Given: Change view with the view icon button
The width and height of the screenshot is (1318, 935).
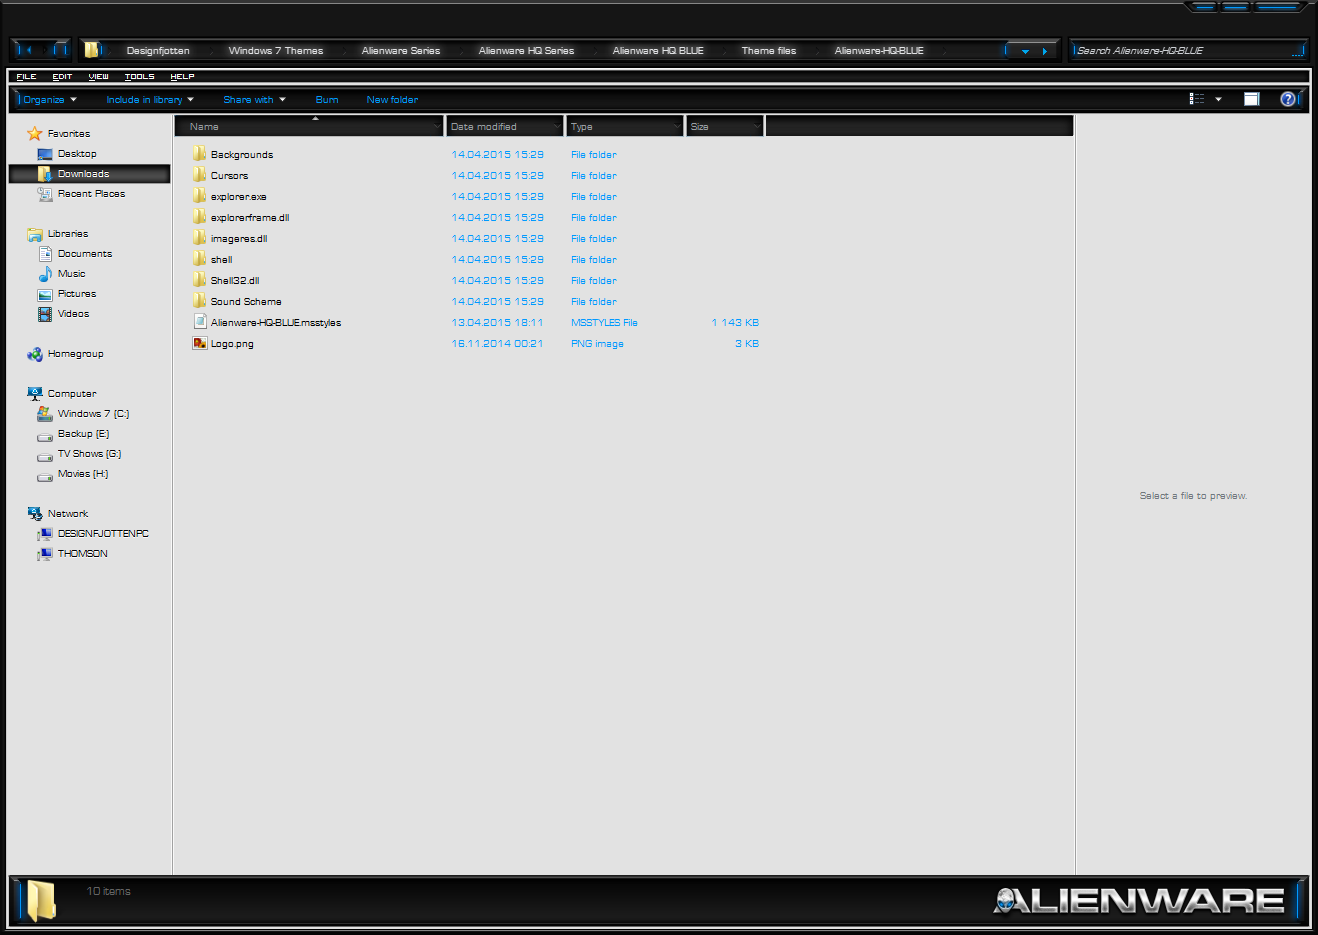Looking at the screenshot, I should click(x=1197, y=99).
